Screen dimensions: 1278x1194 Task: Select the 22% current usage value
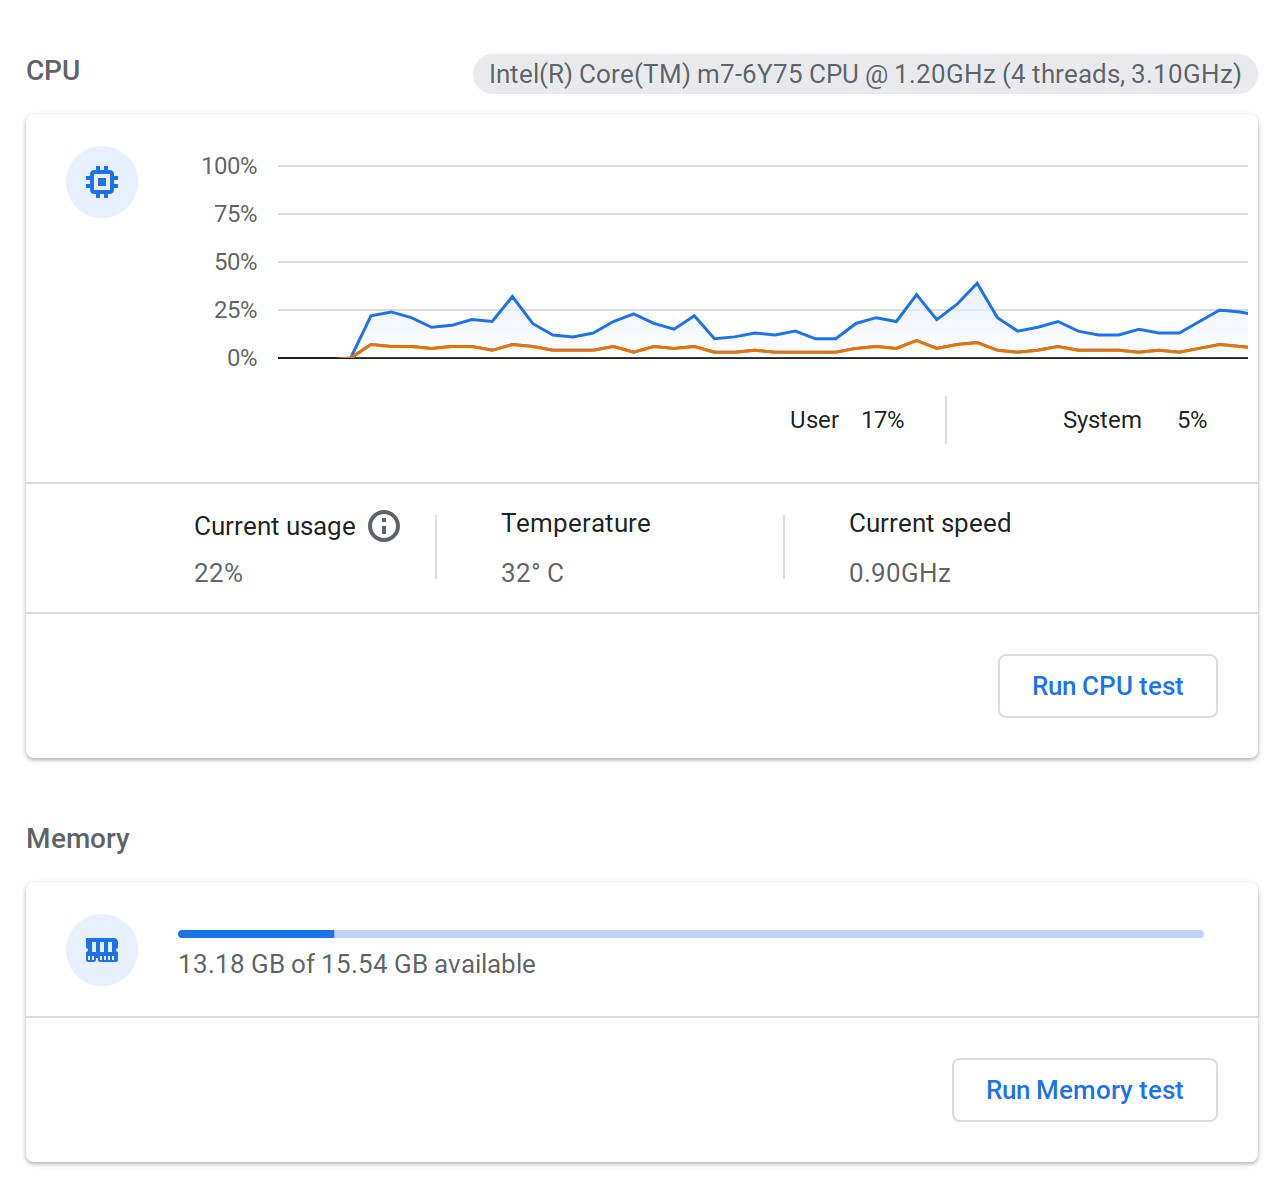tap(218, 573)
